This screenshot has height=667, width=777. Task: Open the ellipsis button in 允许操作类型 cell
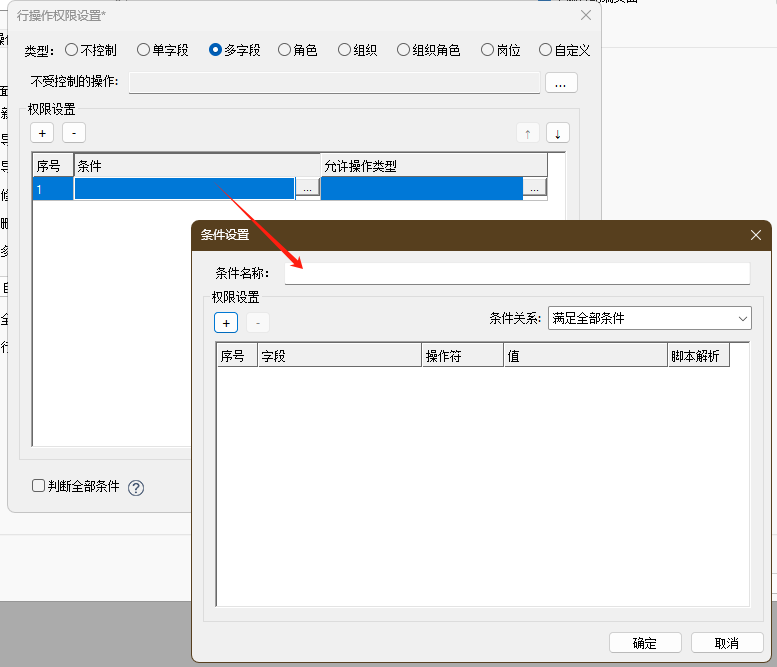pyautogui.click(x=534, y=187)
